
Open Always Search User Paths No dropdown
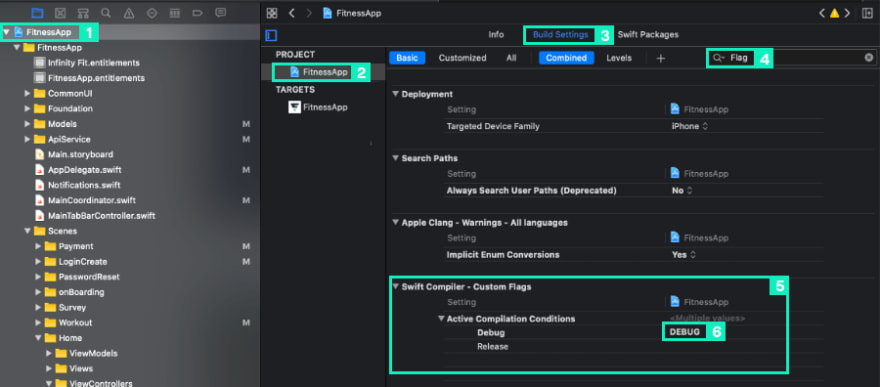pyautogui.click(x=682, y=191)
